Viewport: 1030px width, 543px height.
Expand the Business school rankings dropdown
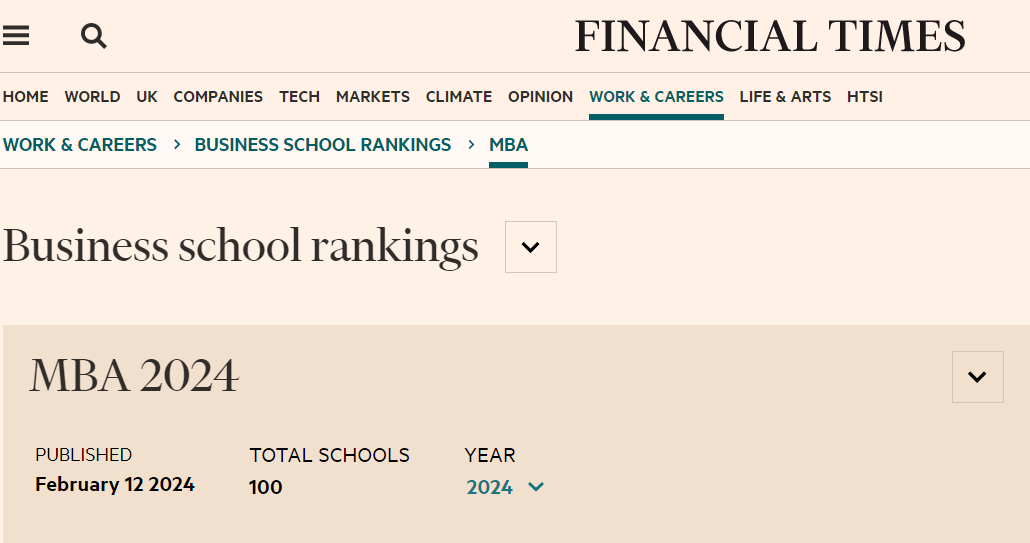530,247
